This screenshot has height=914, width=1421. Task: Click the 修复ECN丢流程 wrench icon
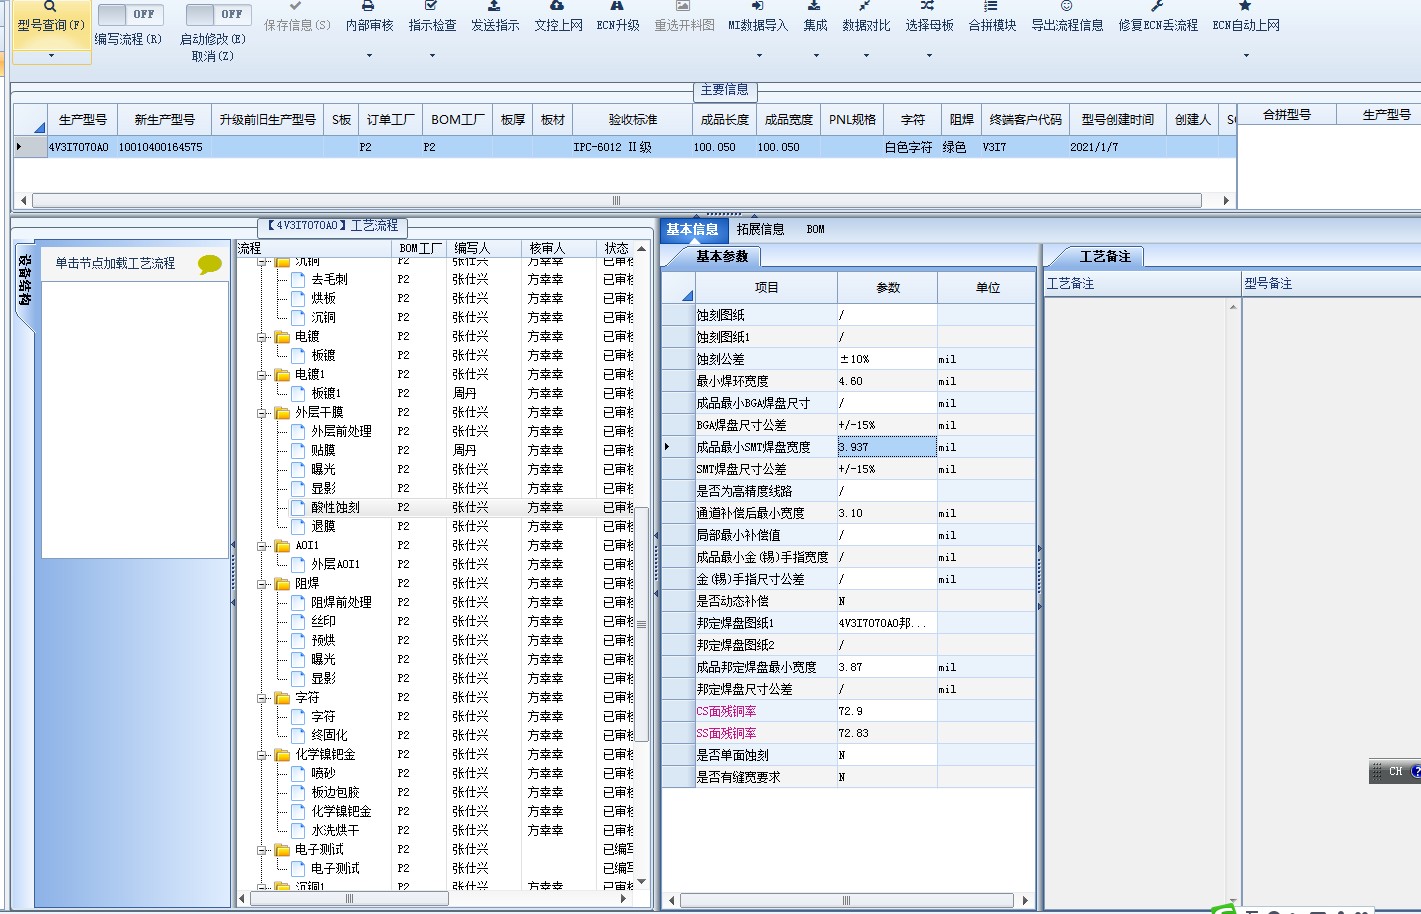click(1157, 6)
